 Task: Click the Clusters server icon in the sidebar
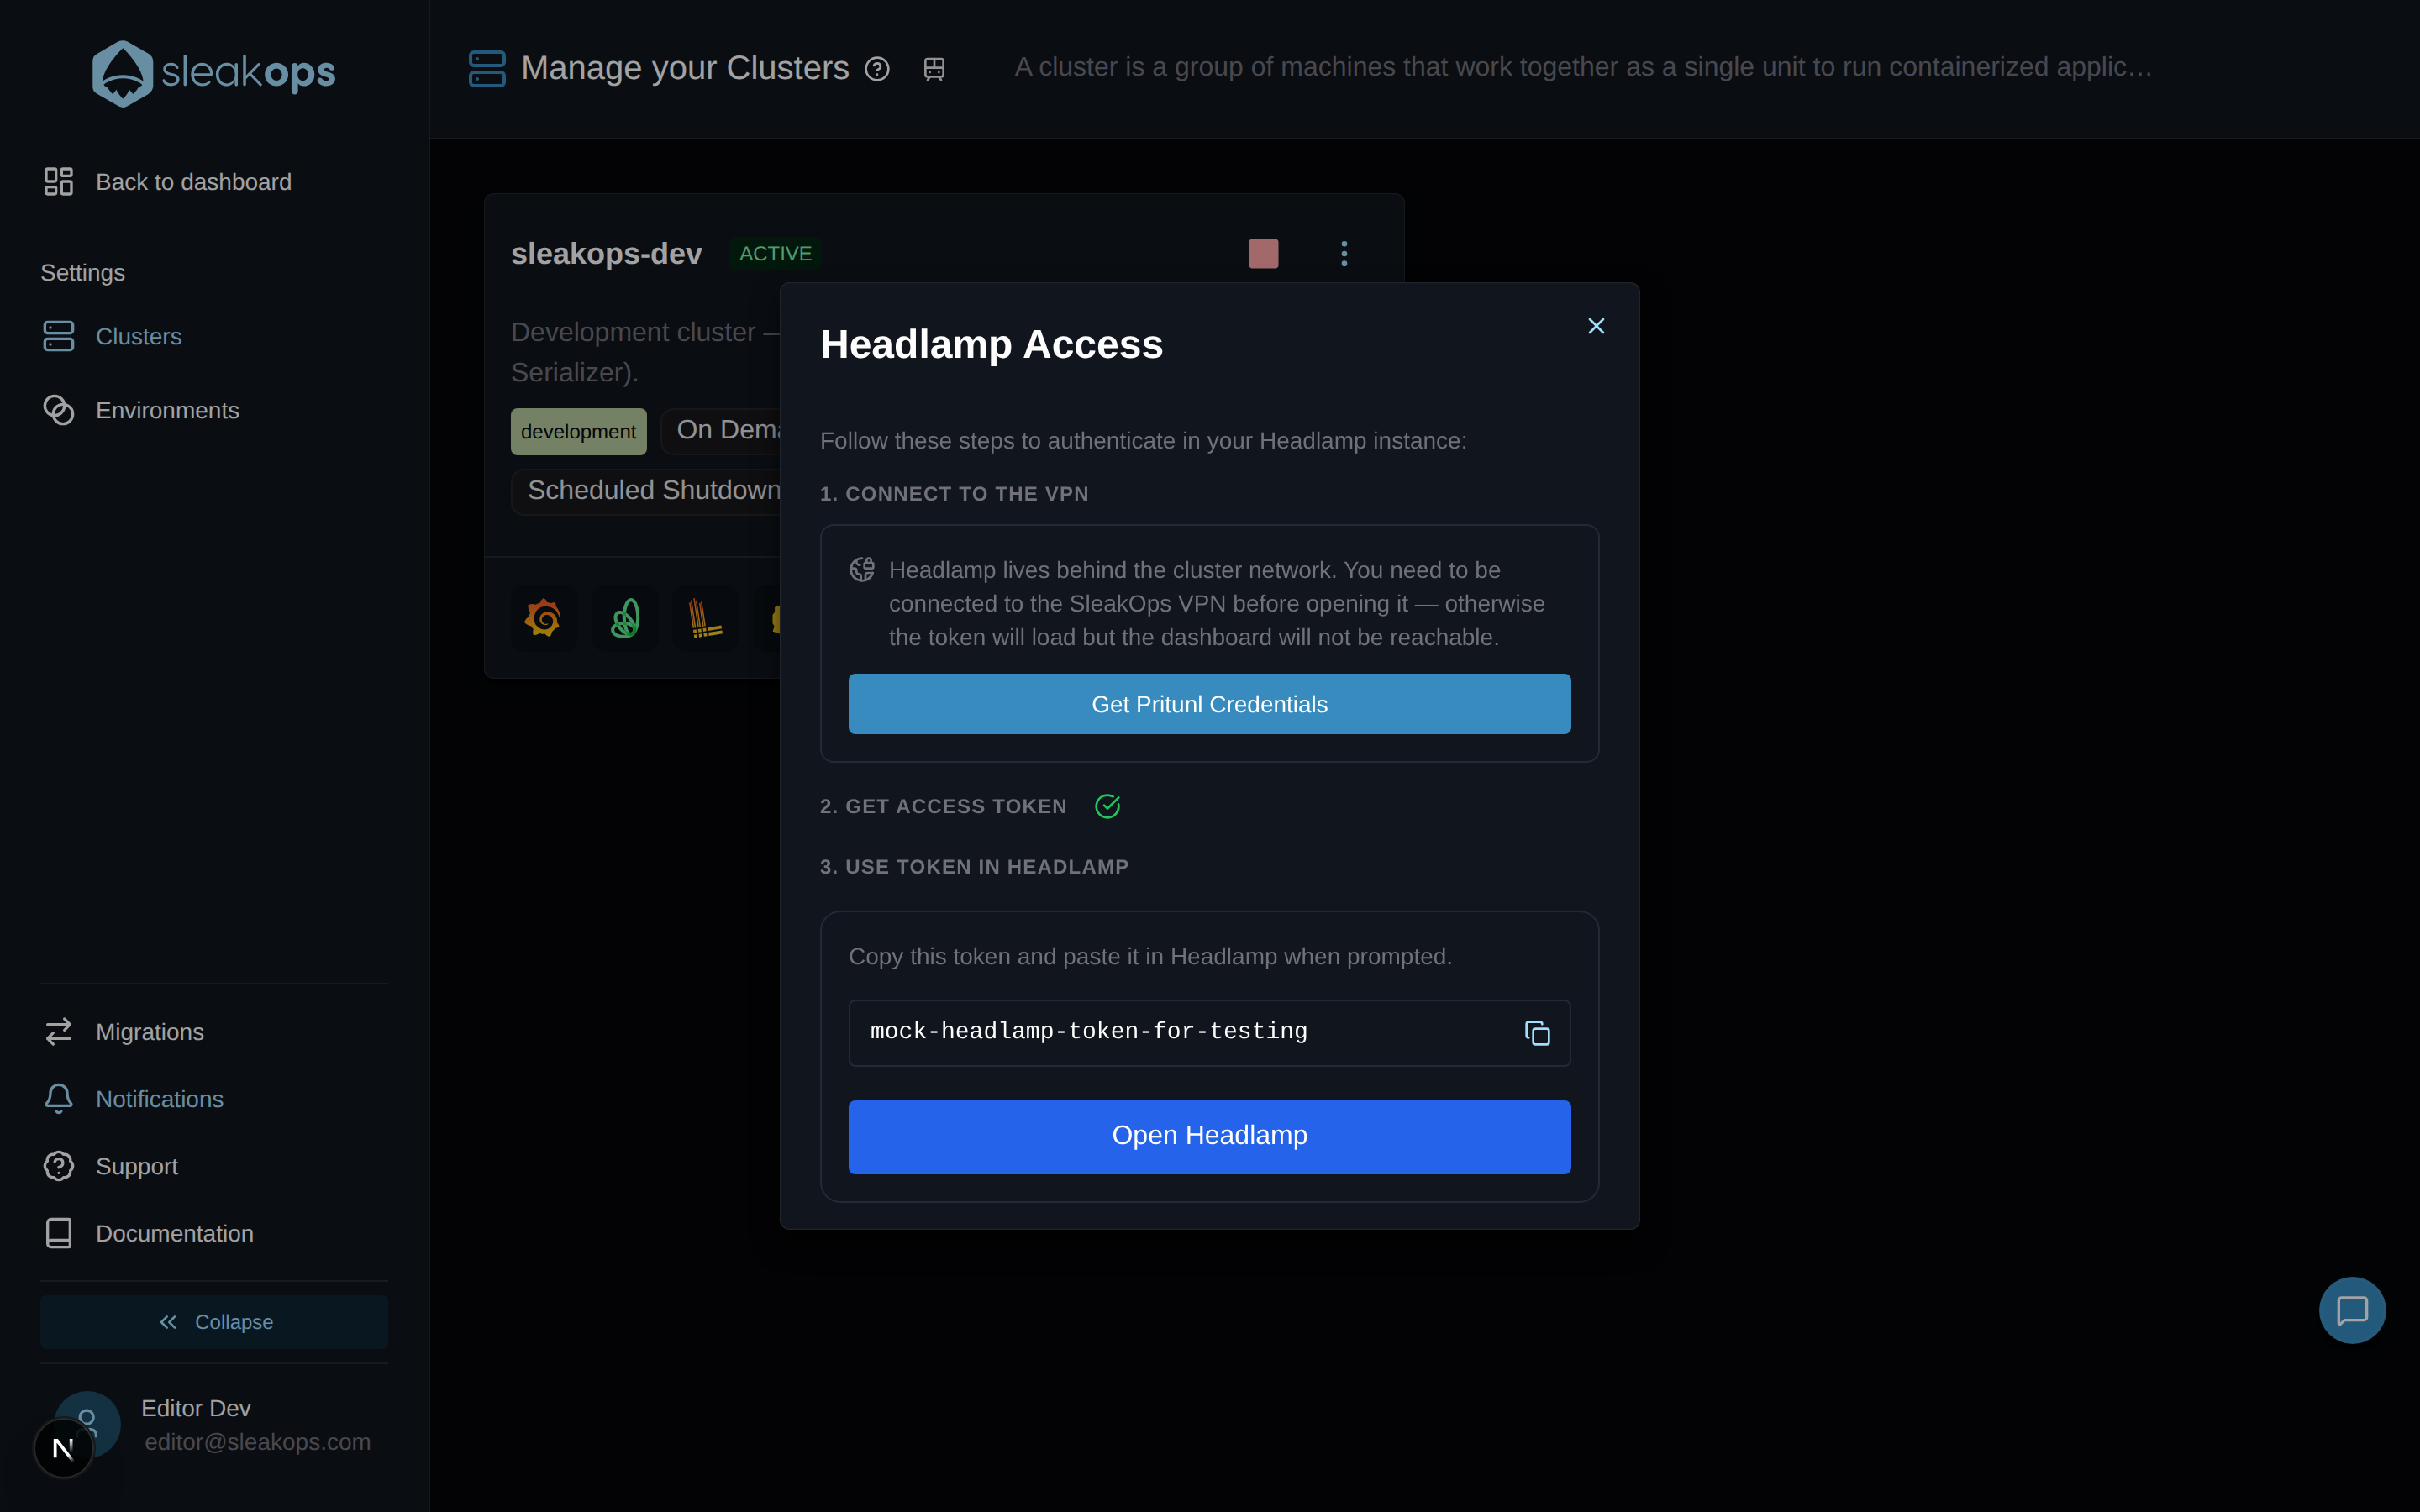pyautogui.click(x=59, y=336)
